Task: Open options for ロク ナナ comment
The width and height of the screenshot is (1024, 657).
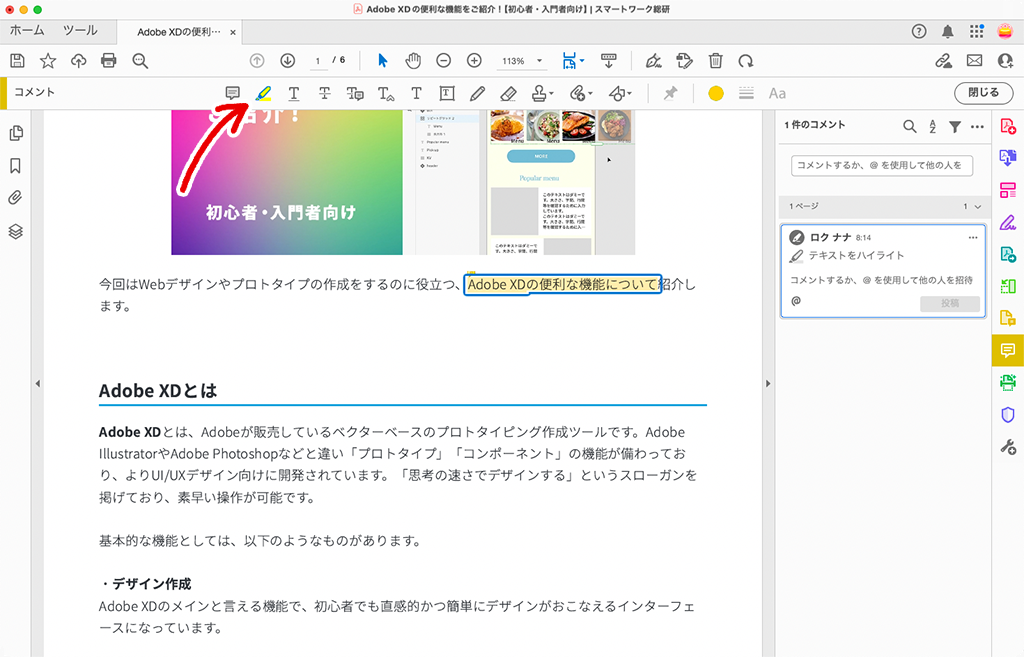Action: [x=973, y=238]
